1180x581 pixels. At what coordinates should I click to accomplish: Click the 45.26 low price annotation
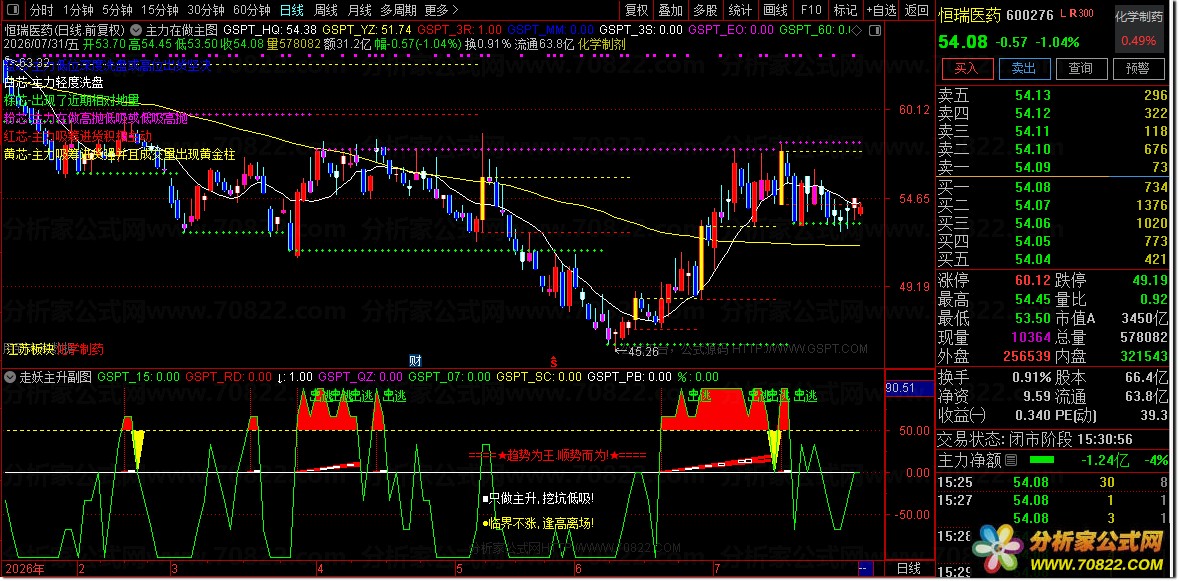[x=636, y=350]
